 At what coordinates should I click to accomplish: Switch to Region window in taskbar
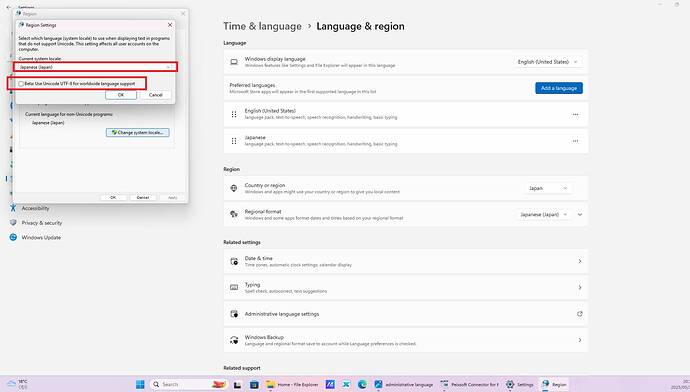pyautogui.click(x=554, y=385)
